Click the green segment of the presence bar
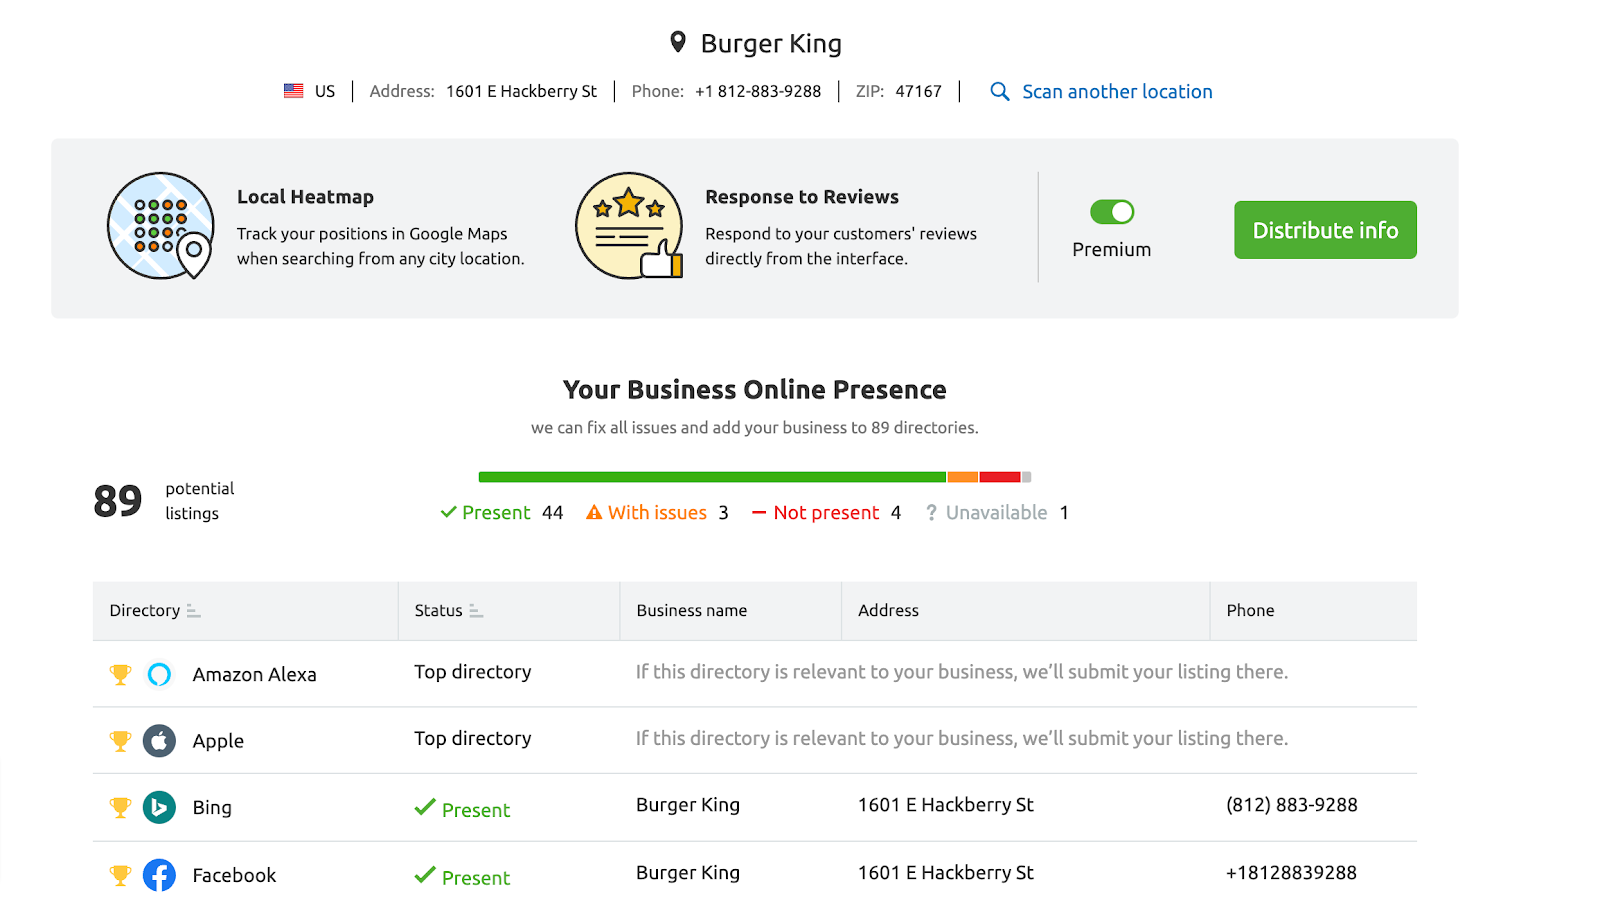 coord(712,477)
